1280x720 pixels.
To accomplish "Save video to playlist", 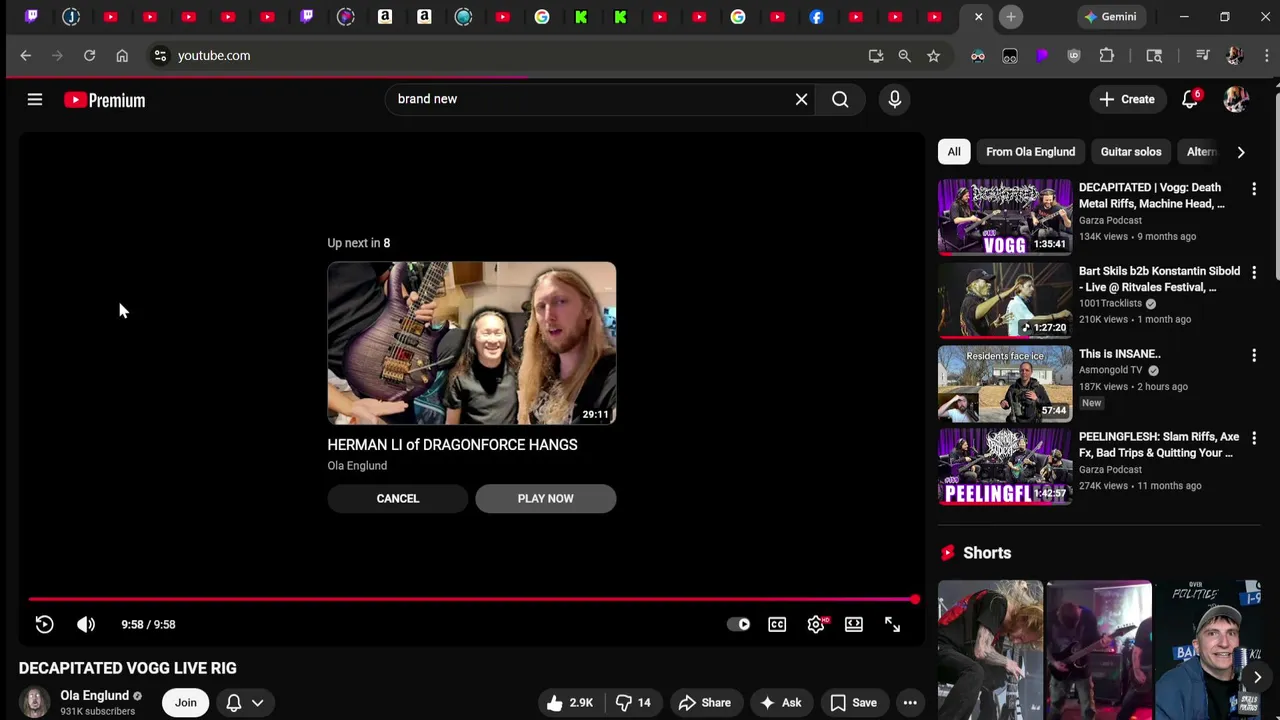I will (x=853, y=702).
